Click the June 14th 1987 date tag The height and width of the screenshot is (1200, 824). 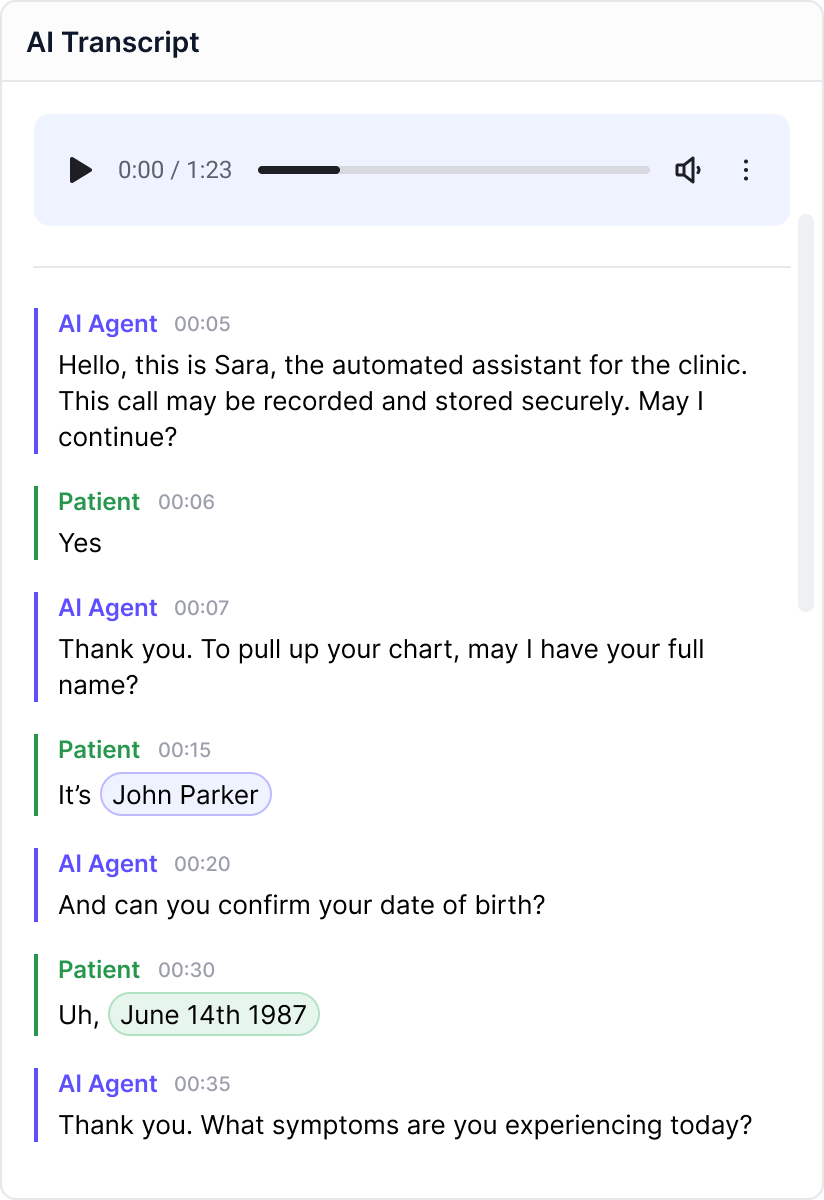213,1015
